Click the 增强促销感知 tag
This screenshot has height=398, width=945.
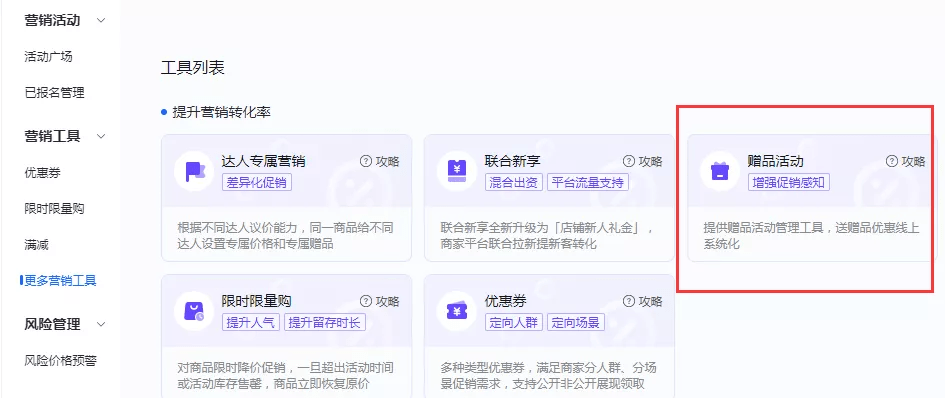point(788,182)
